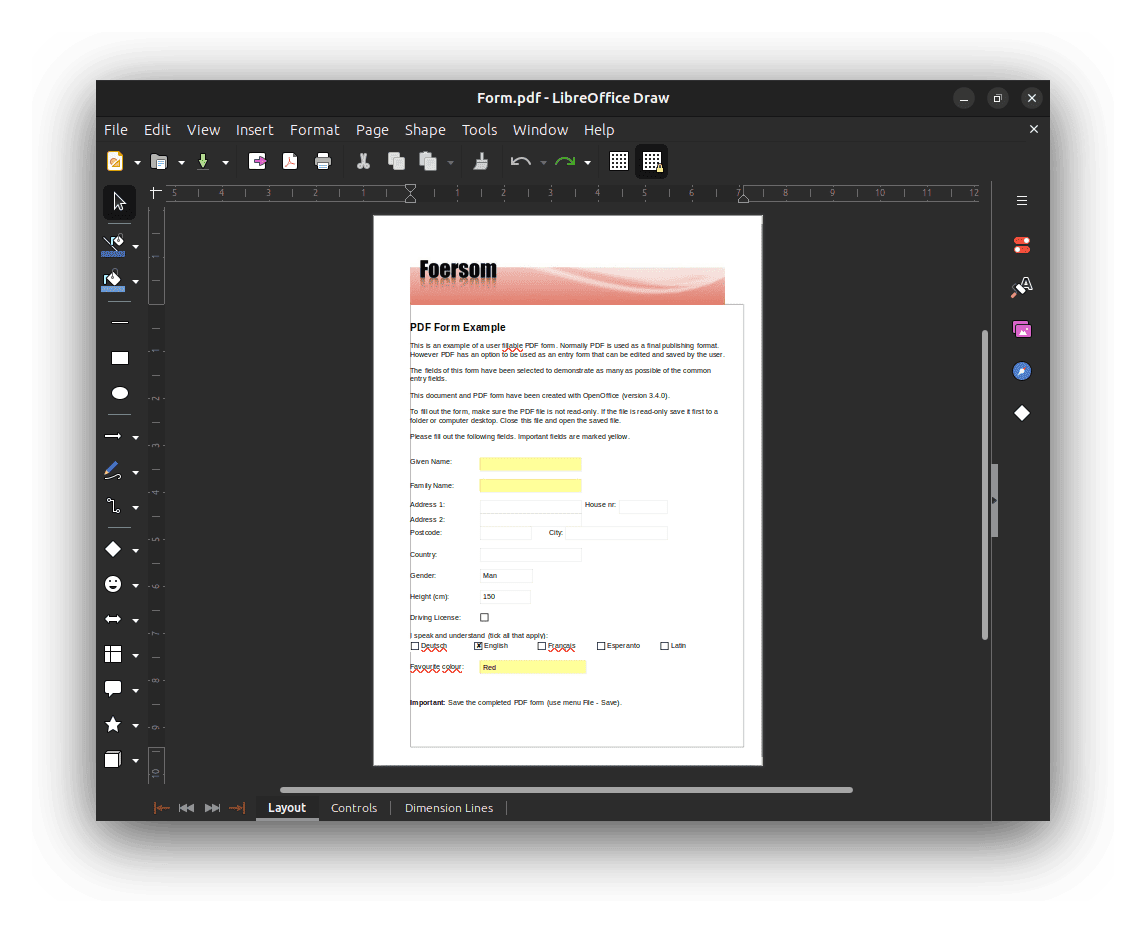Screen dimensions: 1146x933
Task: Click the Clone Formatting brush icon
Action: (x=481, y=161)
